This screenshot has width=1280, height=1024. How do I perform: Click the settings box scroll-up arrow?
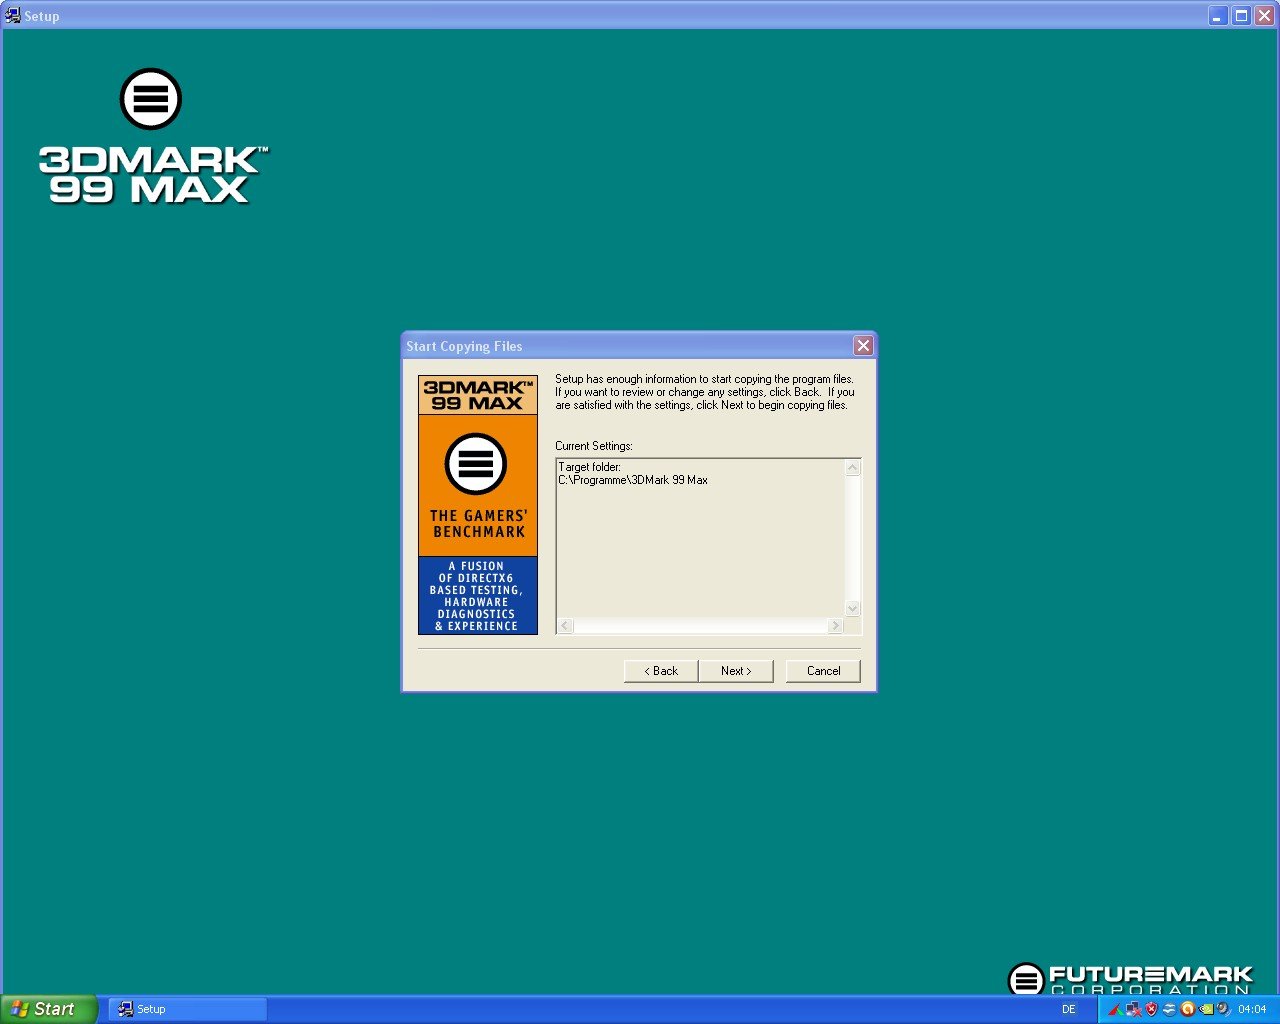pyautogui.click(x=853, y=468)
